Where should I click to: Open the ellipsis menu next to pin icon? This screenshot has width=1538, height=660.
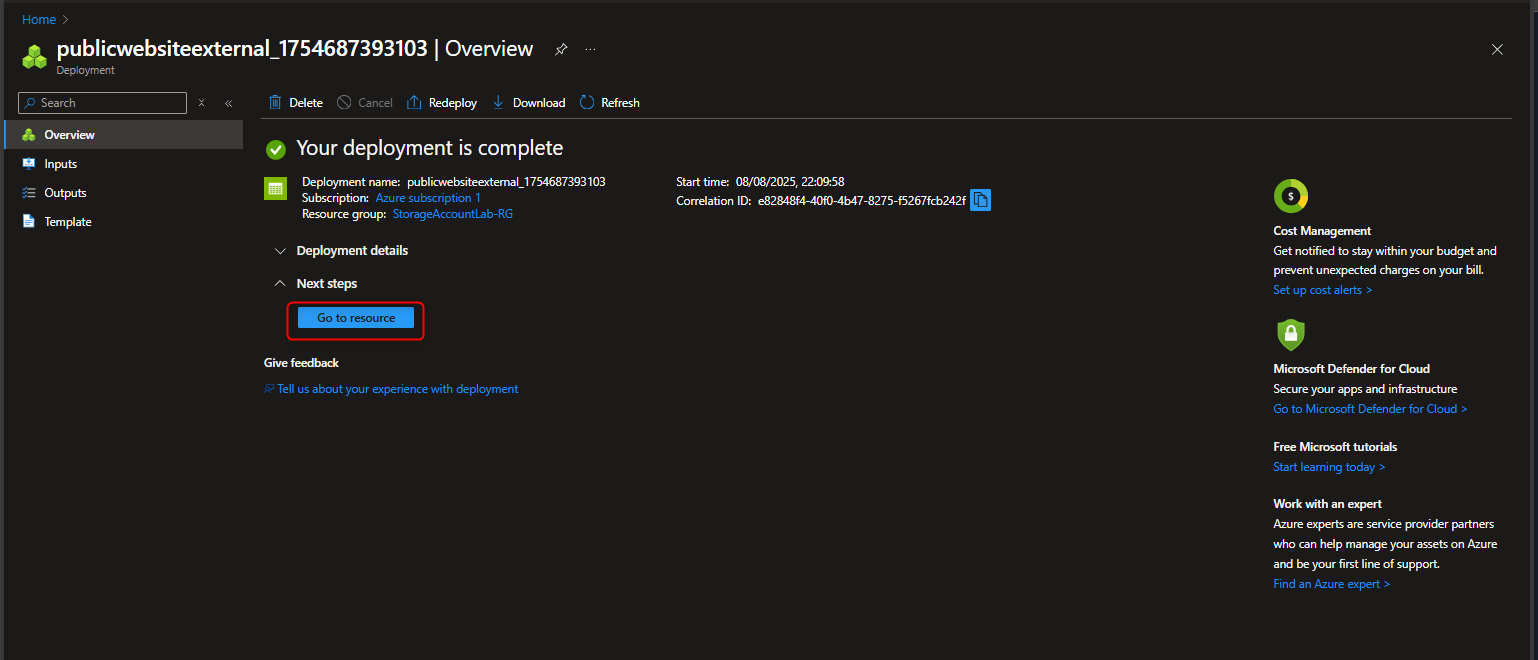pos(590,49)
